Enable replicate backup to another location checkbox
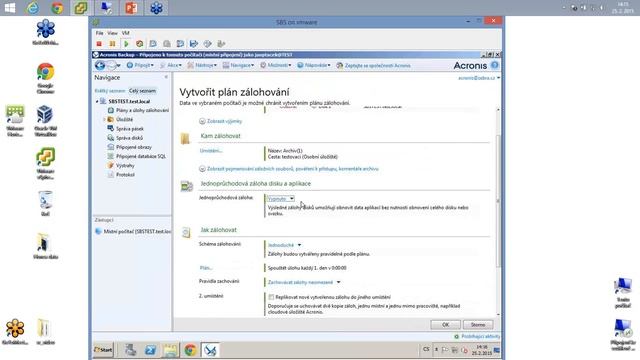Screen dimensions: 640x360 tap(271, 297)
